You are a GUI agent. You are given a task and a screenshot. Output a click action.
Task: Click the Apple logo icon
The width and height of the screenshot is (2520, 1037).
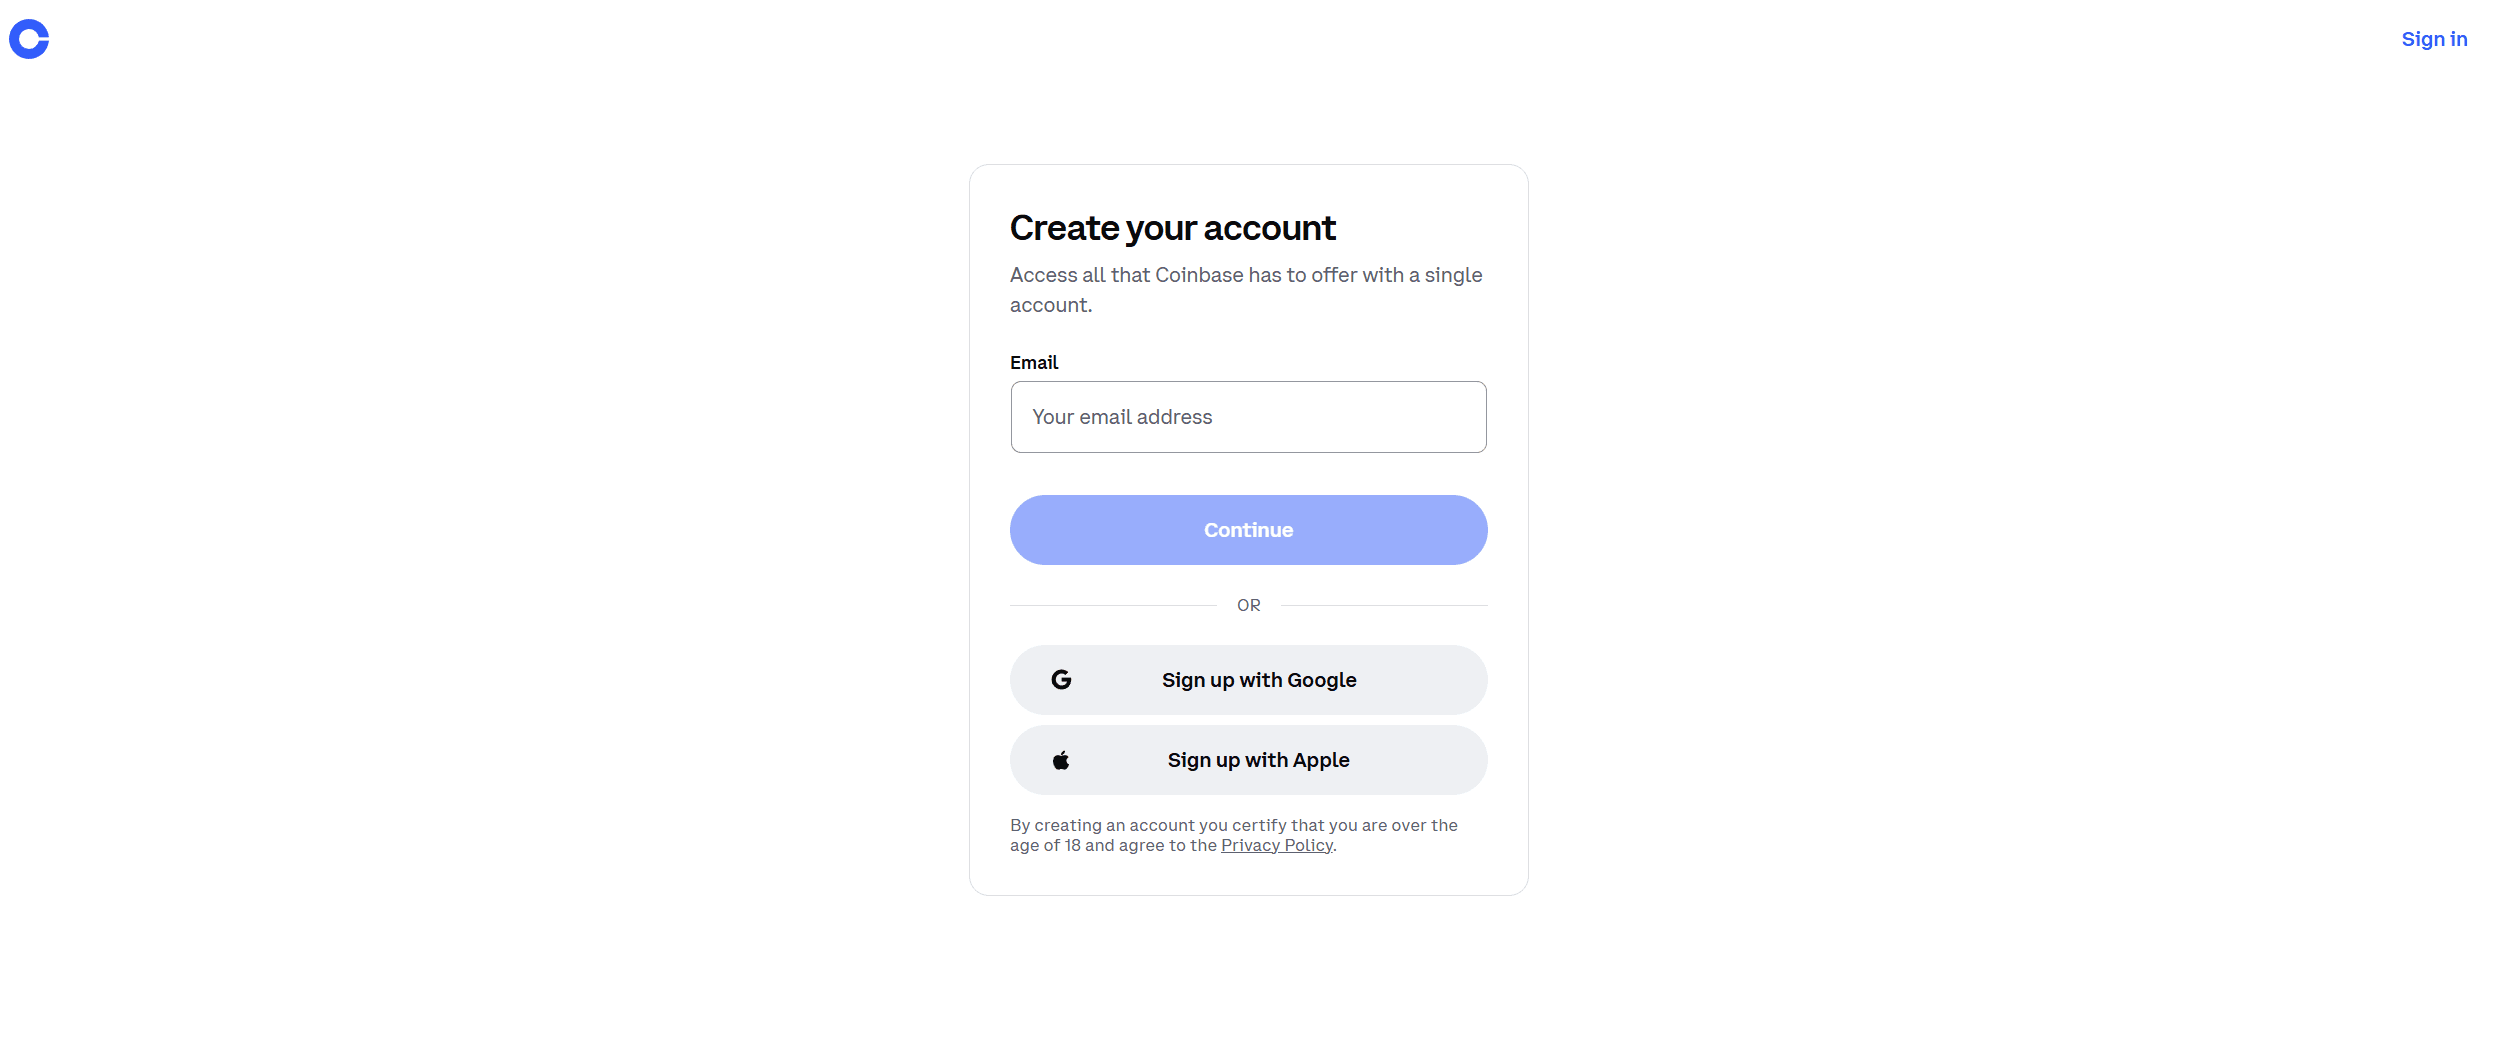1061,761
